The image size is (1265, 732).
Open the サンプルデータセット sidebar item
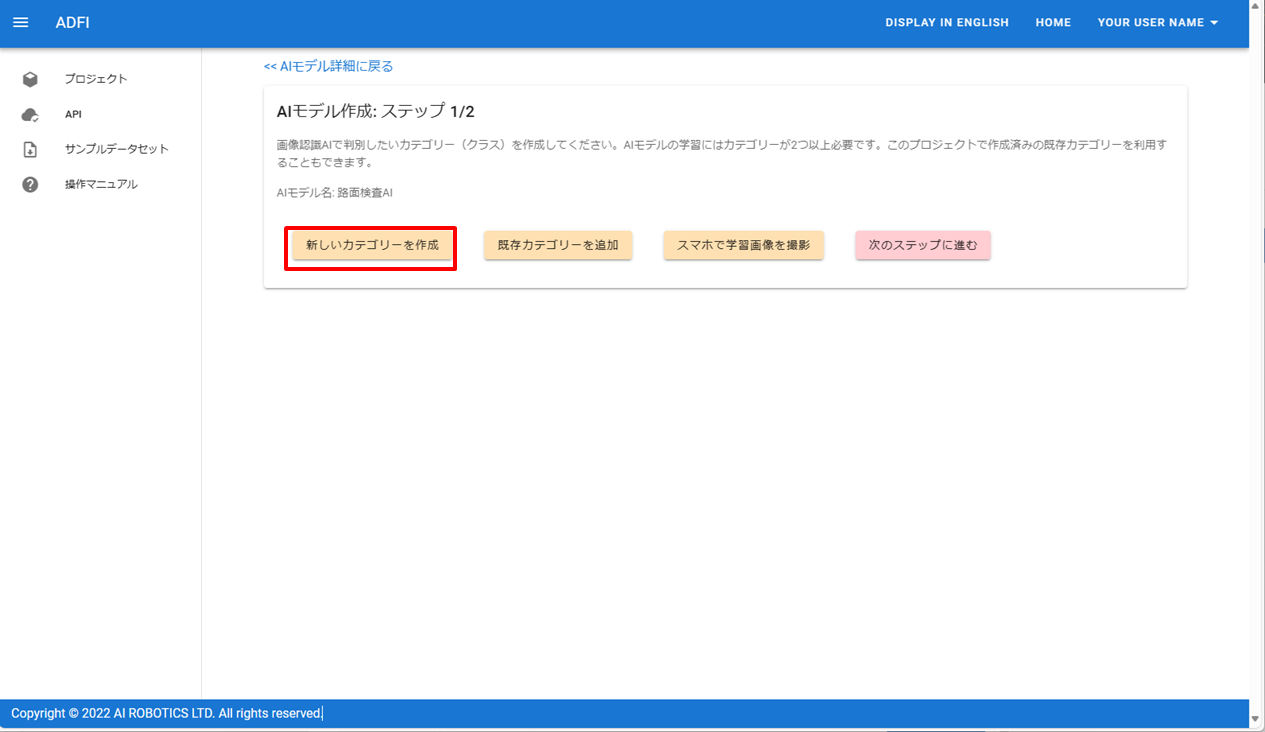pyautogui.click(x=100, y=149)
